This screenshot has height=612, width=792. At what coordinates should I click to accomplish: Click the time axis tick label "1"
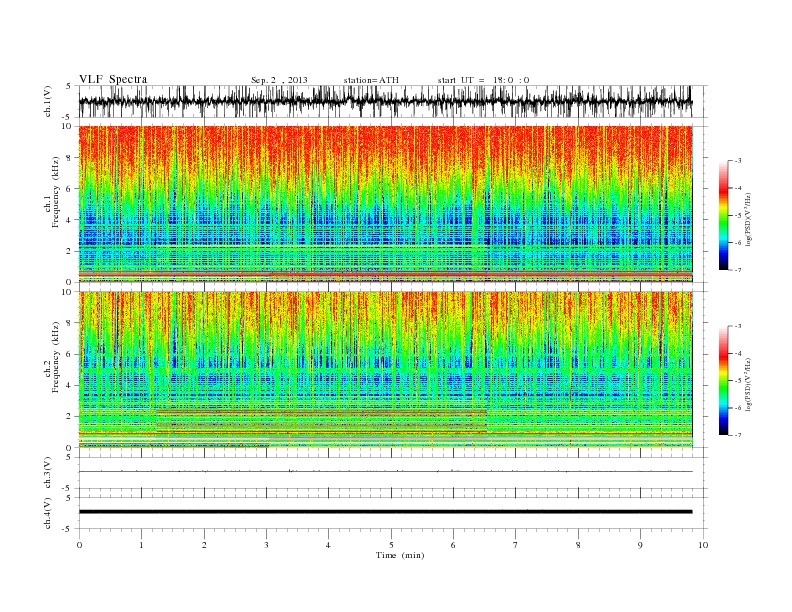coord(142,545)
